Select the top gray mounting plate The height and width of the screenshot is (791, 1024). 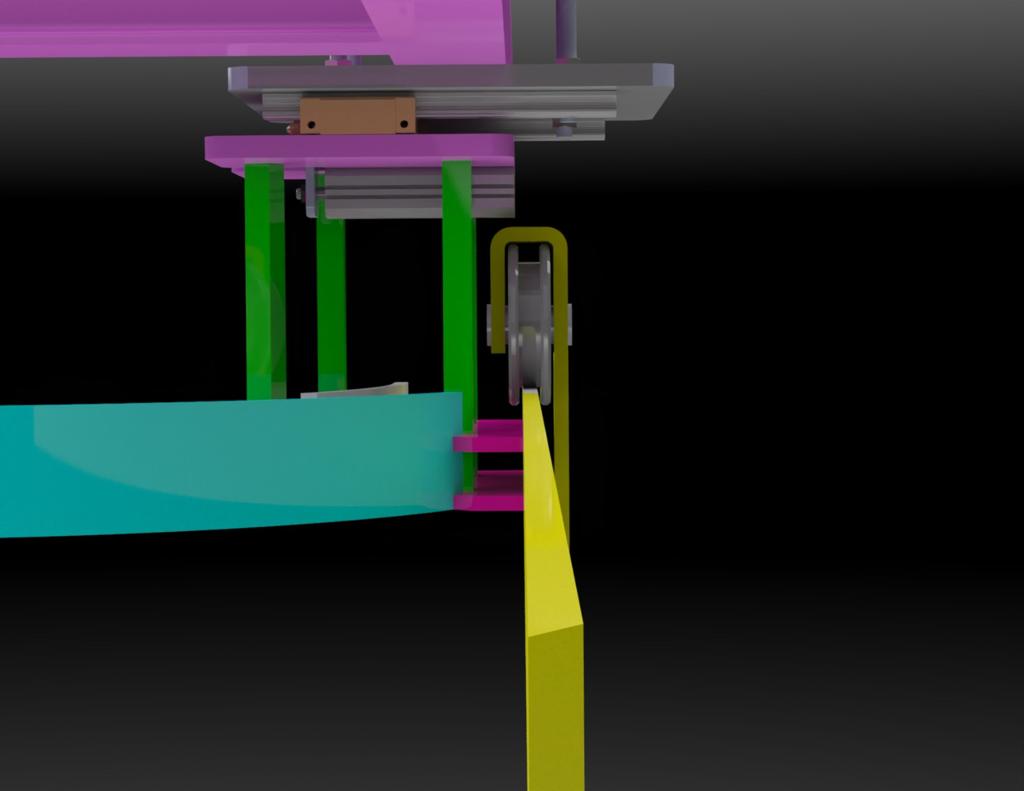pyautogui.click(x=450, y=78)
